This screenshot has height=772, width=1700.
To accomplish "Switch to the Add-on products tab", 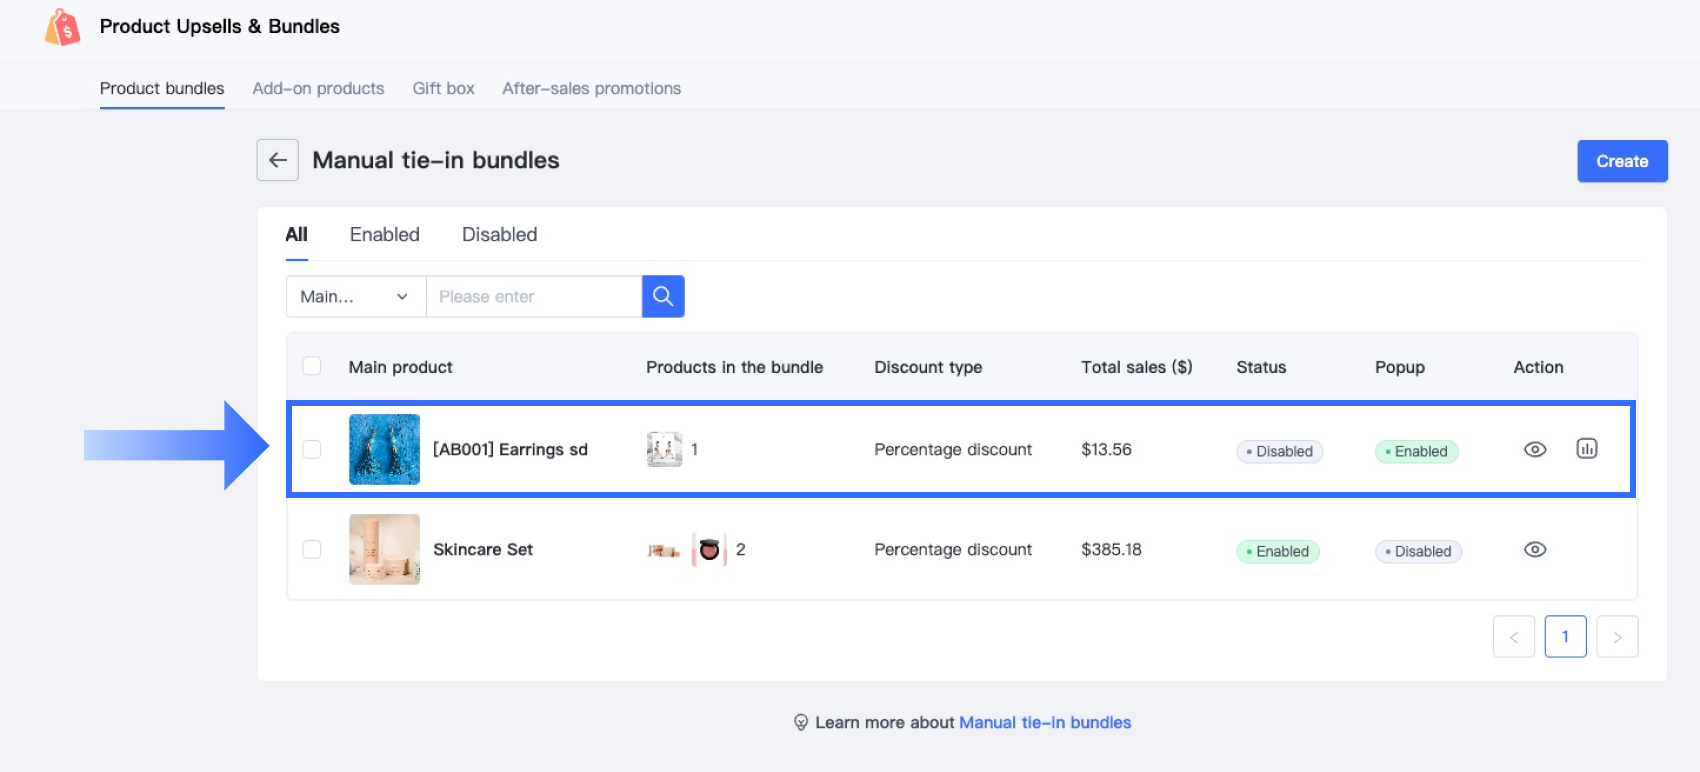I will click(x=318, y=88).
